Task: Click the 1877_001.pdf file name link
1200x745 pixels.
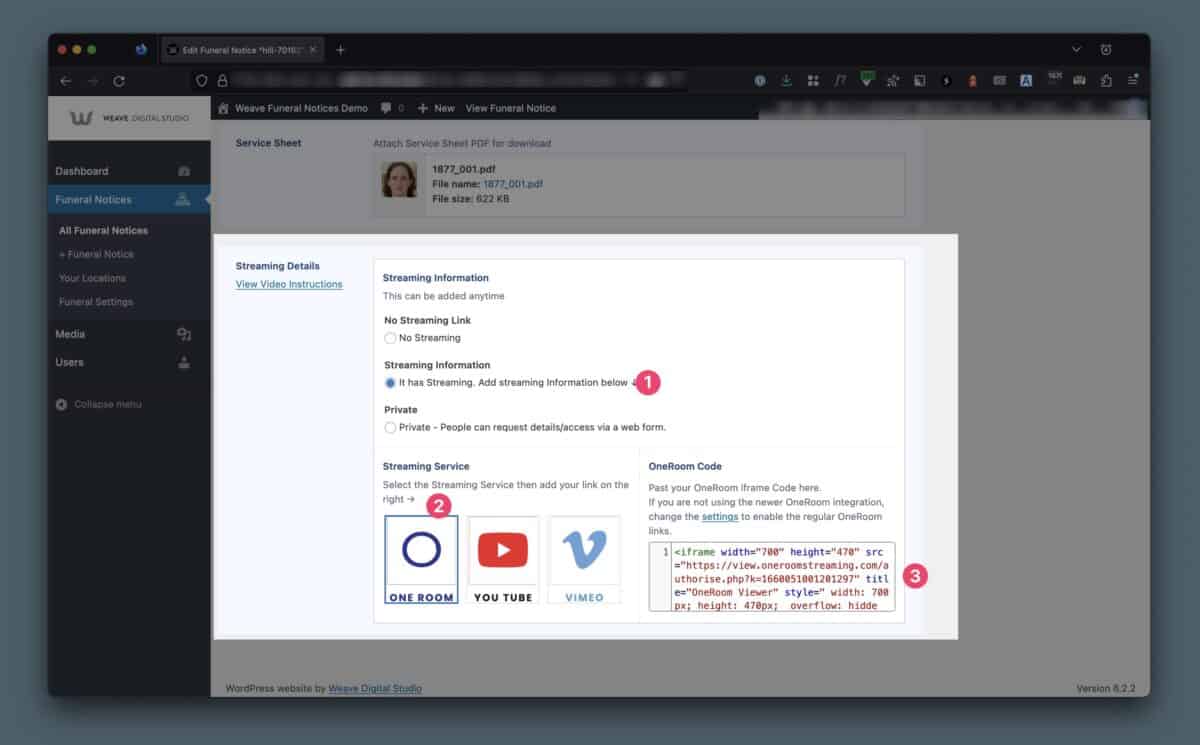Action: point(513,184)
